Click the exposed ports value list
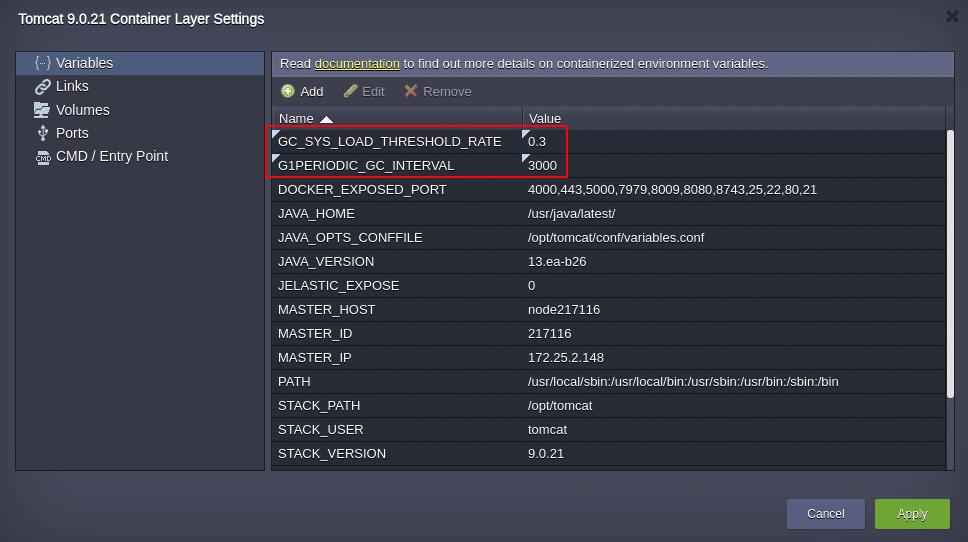Screen dimensions: 968x542 [x=672, y=190]
